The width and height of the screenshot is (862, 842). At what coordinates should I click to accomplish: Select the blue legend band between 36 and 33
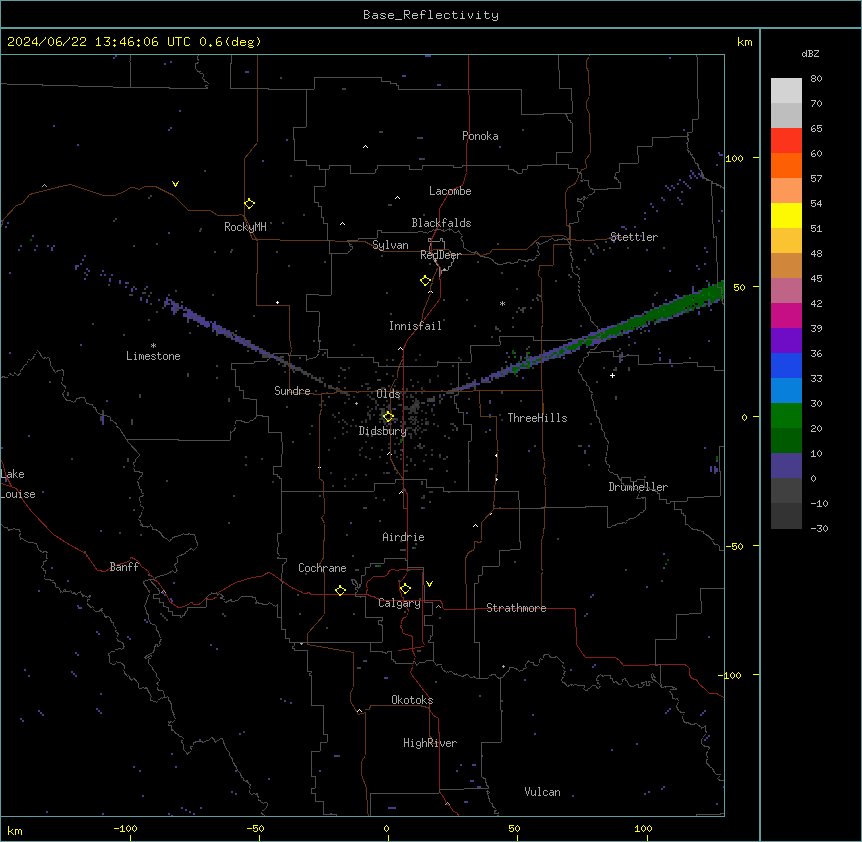click(786, 365)
